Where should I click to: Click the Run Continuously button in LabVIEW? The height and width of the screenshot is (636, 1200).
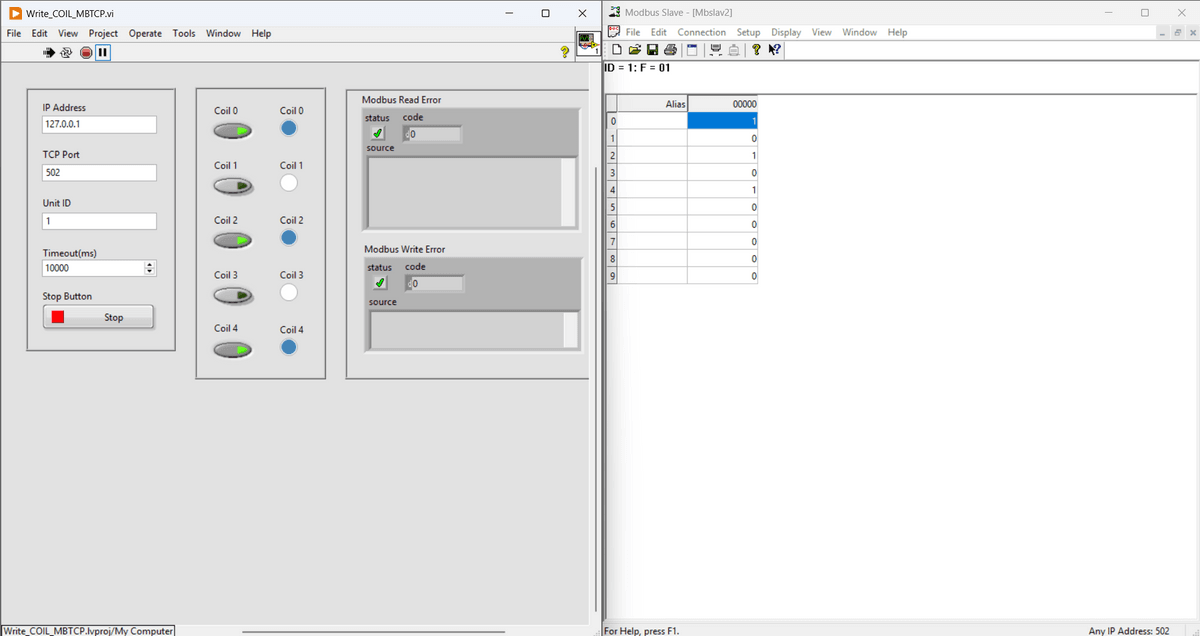point(66,52)
